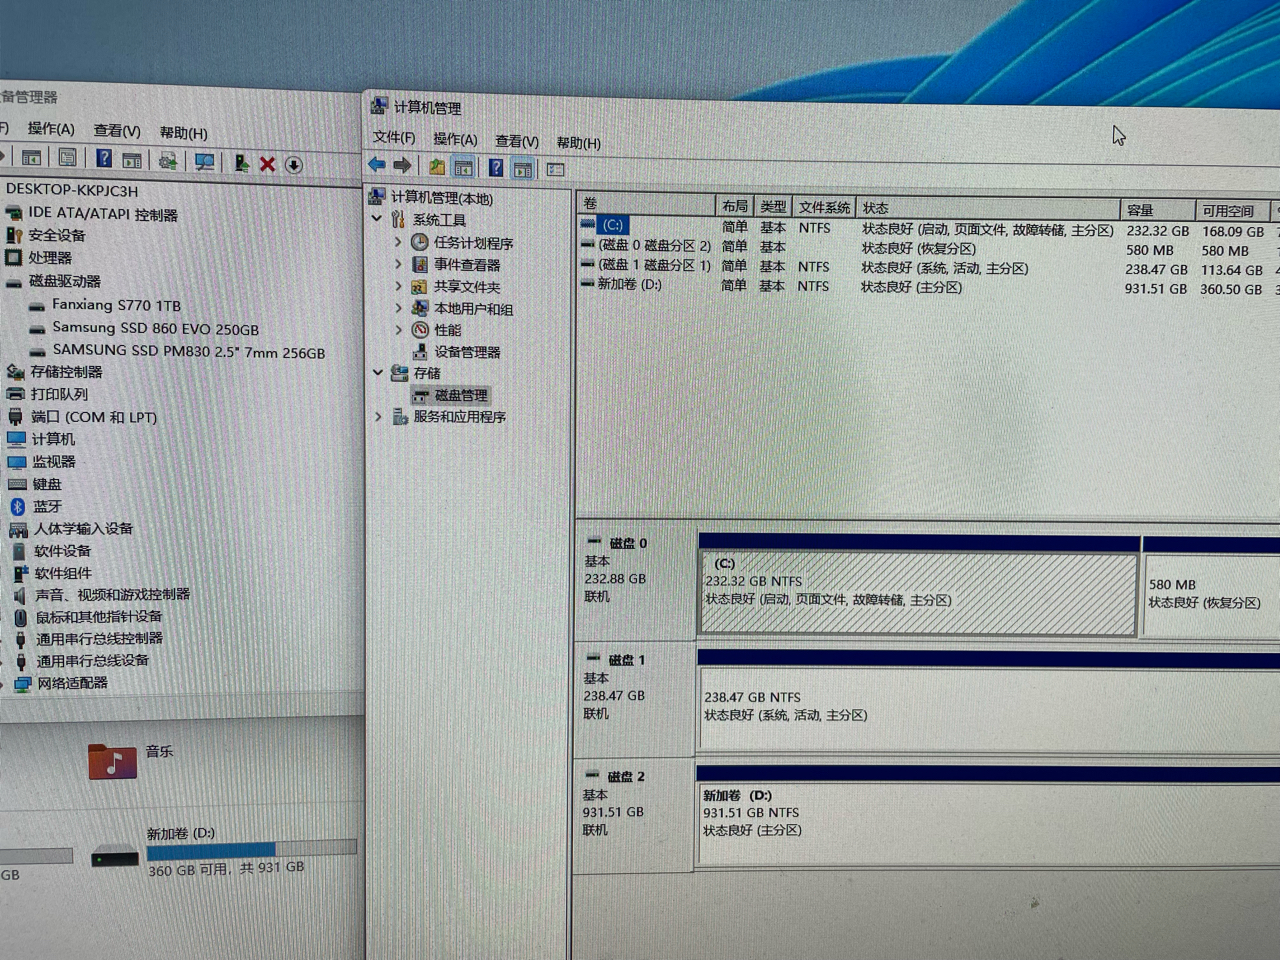The width and height of the screenshot is (1280, 960).
Task: Expand the 任务计划程序 tree node
Action: coord(398,242)
